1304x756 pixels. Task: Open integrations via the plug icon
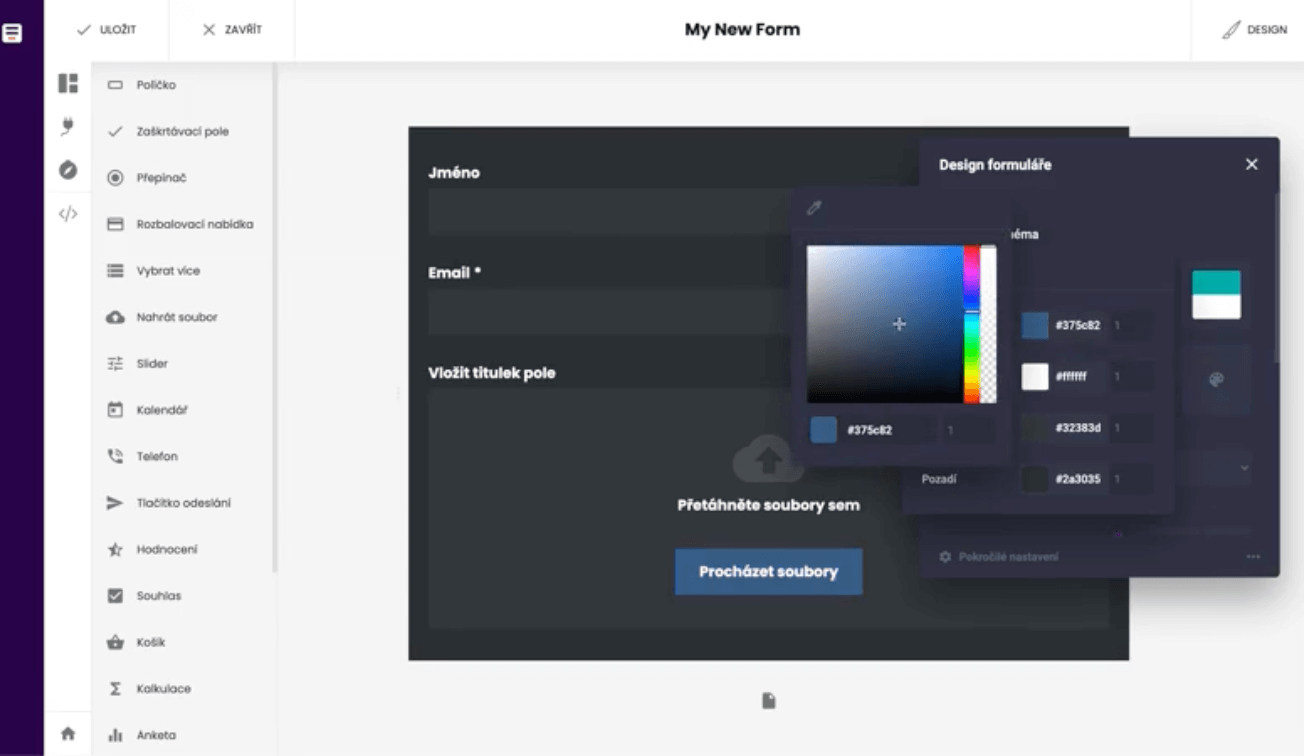click(x=68, y=126)
